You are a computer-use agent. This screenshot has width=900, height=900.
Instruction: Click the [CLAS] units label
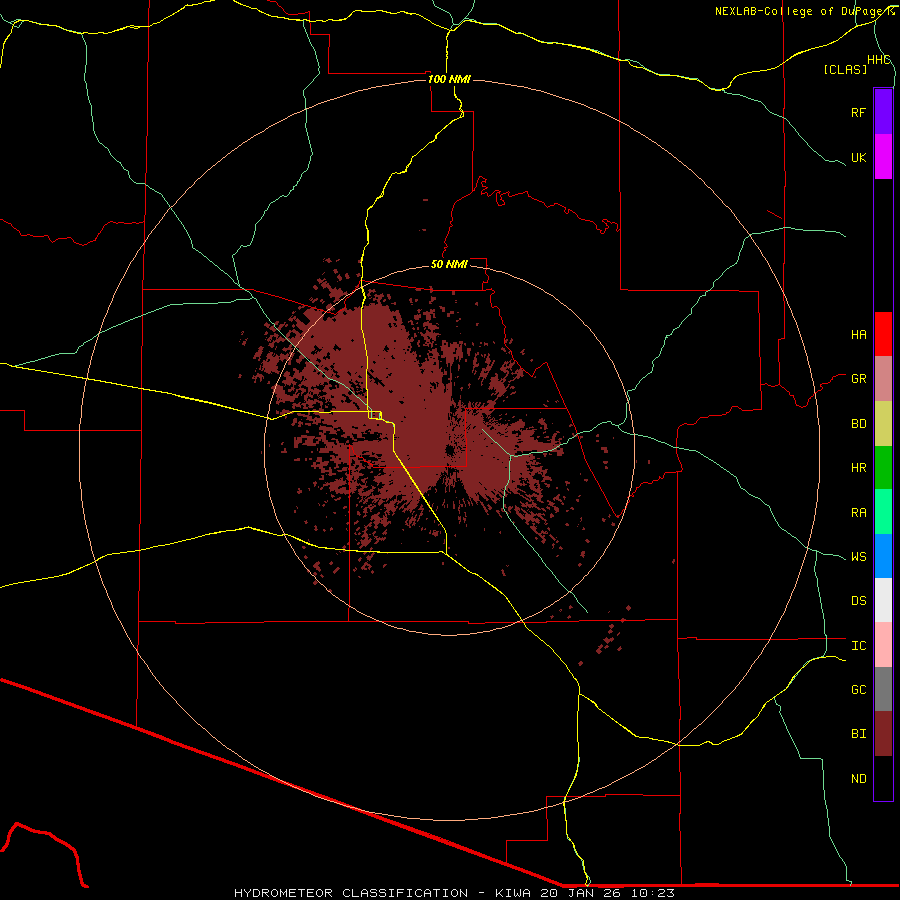845,69
